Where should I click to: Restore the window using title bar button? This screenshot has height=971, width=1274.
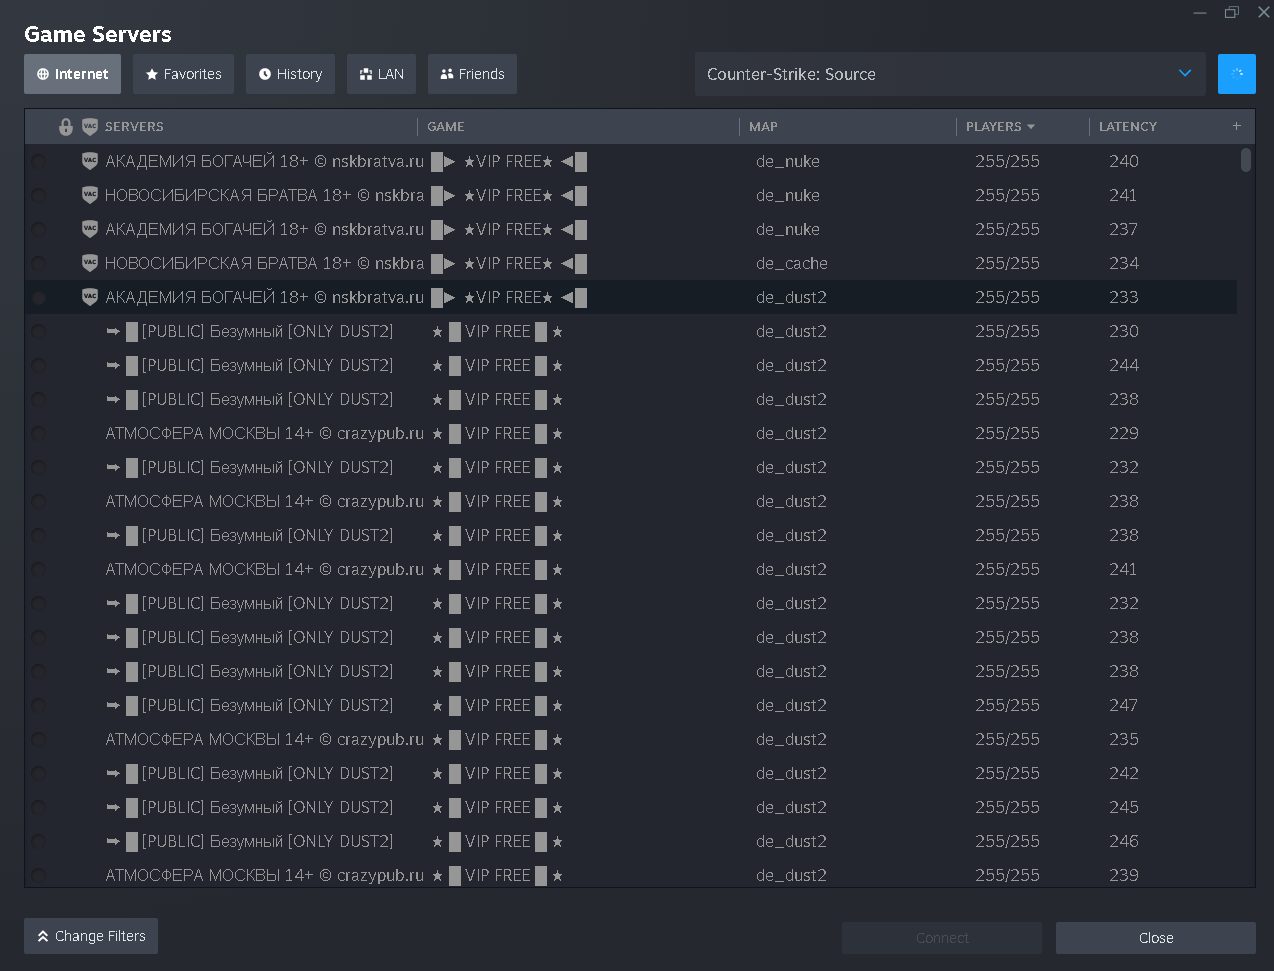(x=1231, y=12)
